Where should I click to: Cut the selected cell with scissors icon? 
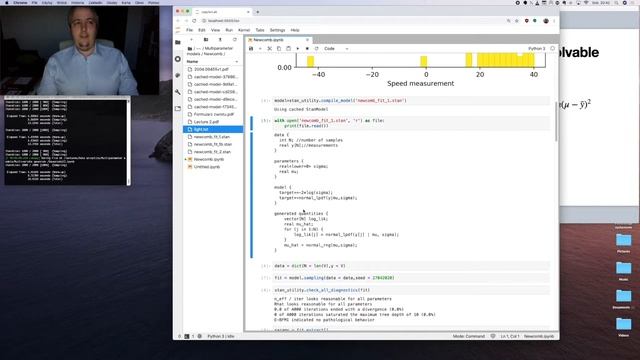[x=269, y=49]
